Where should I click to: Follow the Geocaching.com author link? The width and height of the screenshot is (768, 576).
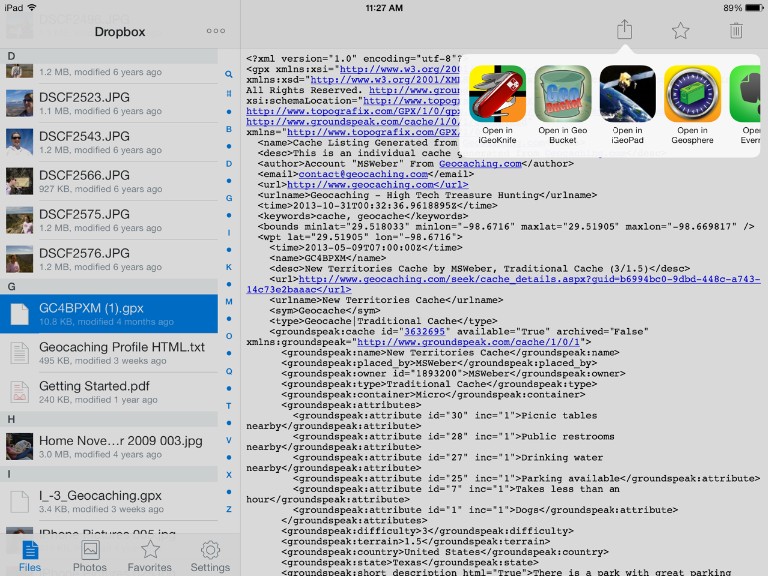pyautogui.click(x=480, y=164)
